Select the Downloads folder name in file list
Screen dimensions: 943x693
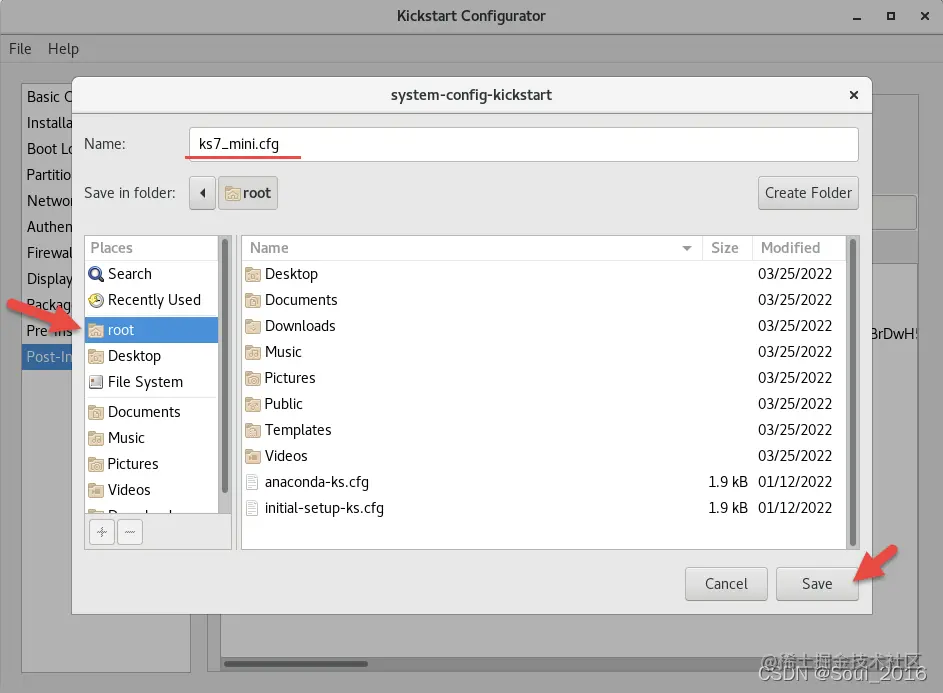[299, 326]
